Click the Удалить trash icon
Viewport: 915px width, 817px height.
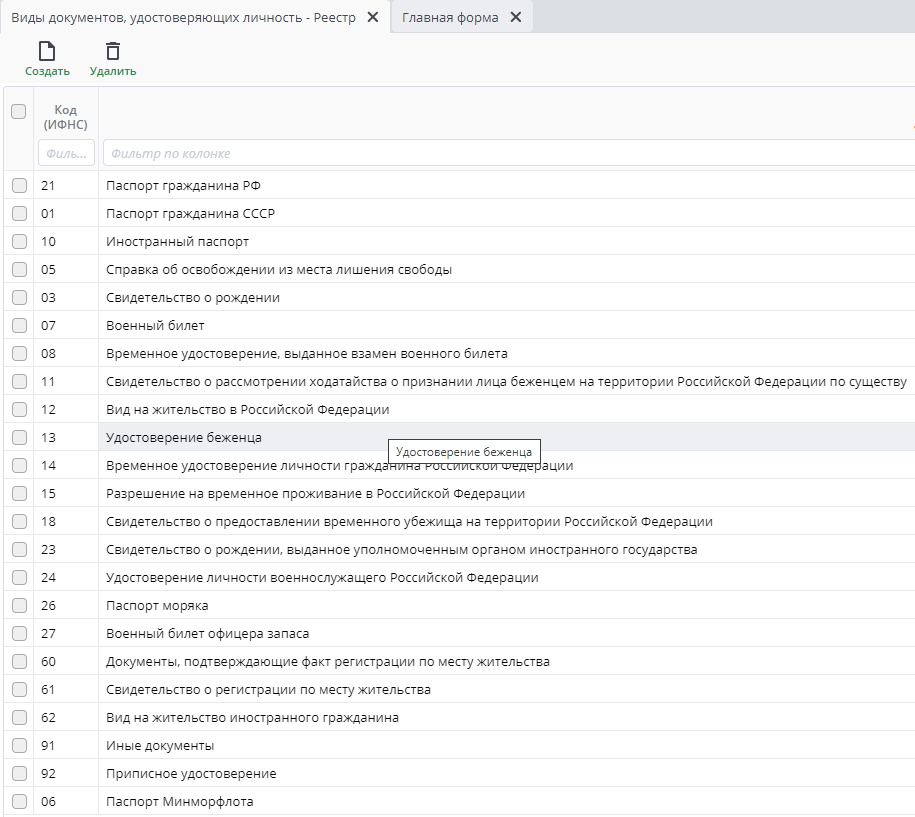[x=113, y=52]
